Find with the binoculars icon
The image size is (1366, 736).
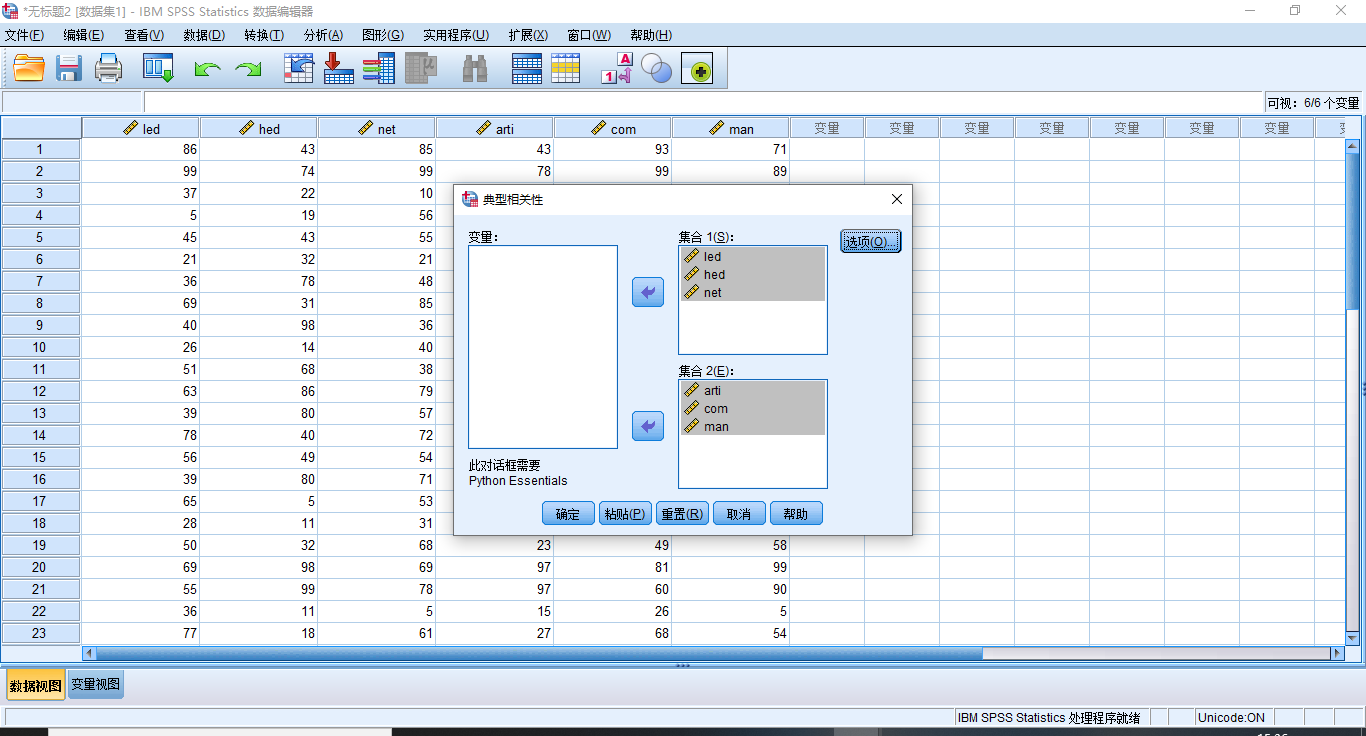tap(475, 69)
